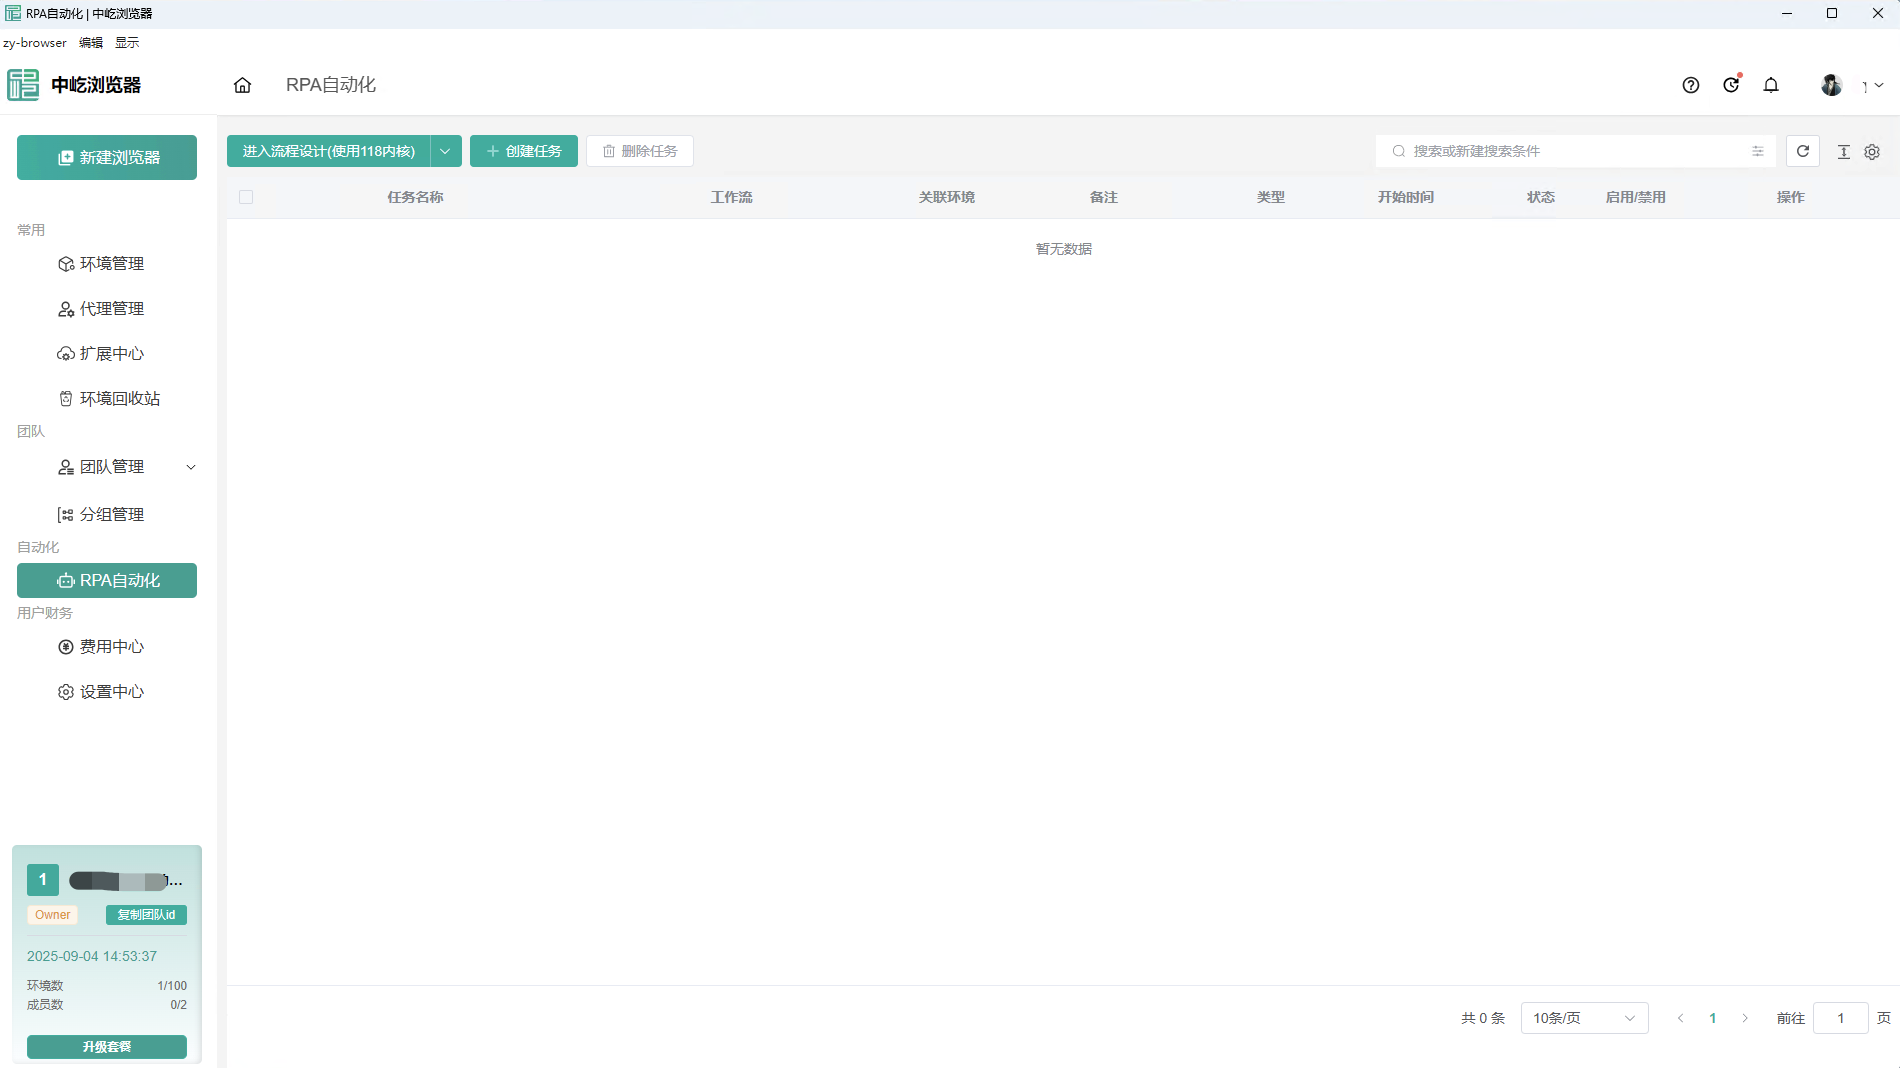This screenshot has height=1068, width=1900.
Task: Click the home icon in header
Action: pos(242,85)
